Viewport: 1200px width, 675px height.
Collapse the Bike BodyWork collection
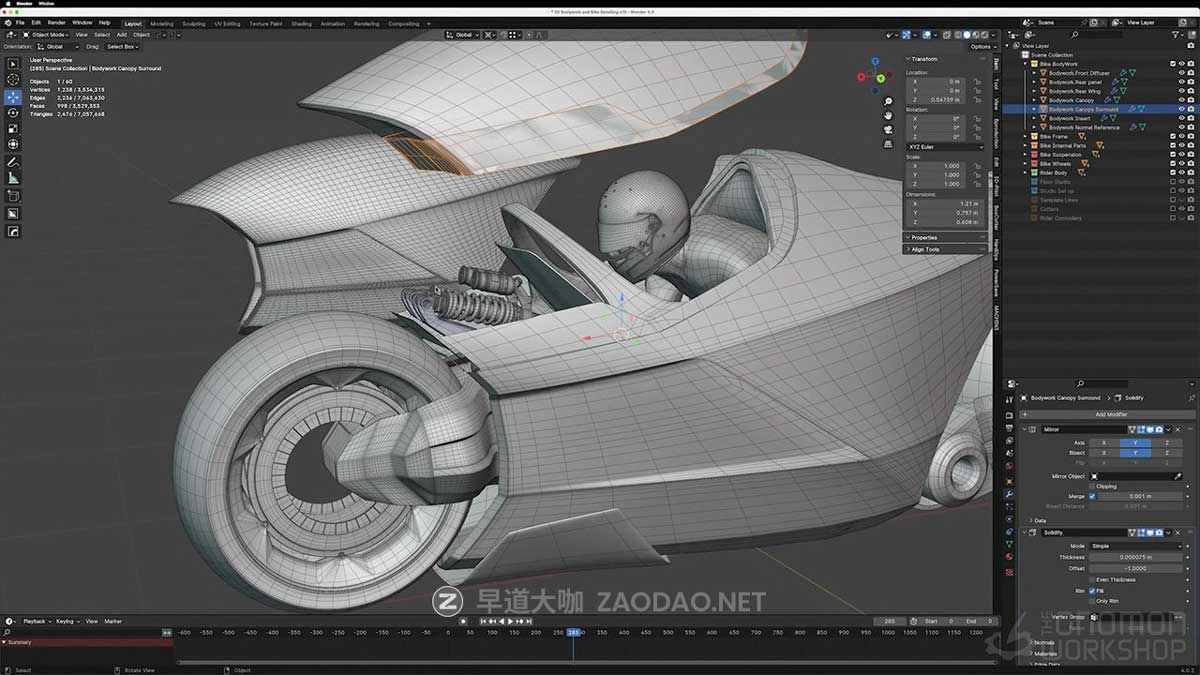point(1026,63)
